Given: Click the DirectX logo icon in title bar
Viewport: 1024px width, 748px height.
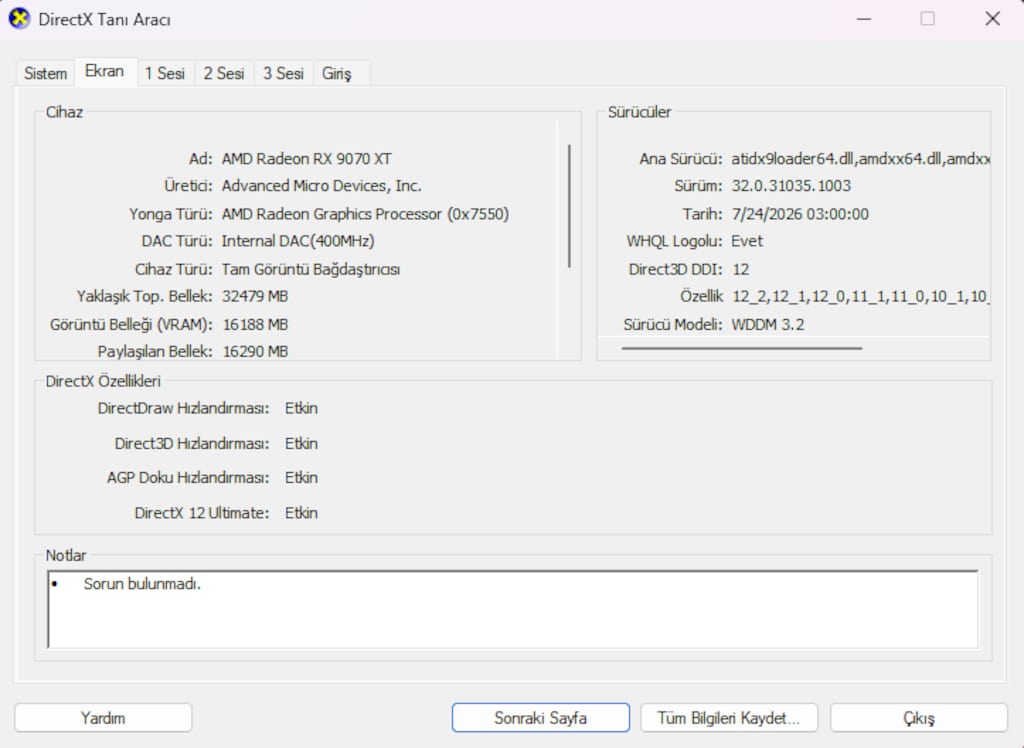Looking at the screenshot, I should (x=20, y=19).
